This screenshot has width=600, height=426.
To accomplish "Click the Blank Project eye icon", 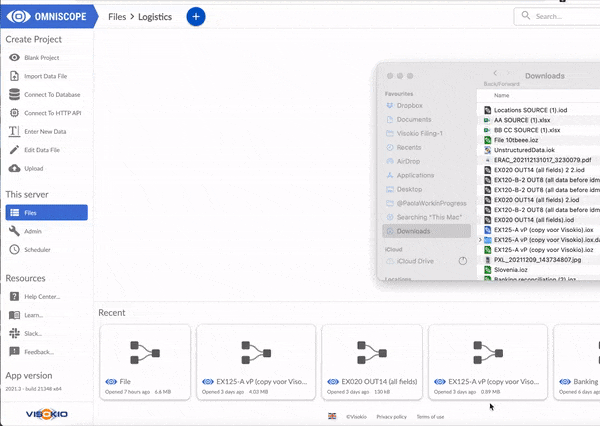I will coord(15,57).
